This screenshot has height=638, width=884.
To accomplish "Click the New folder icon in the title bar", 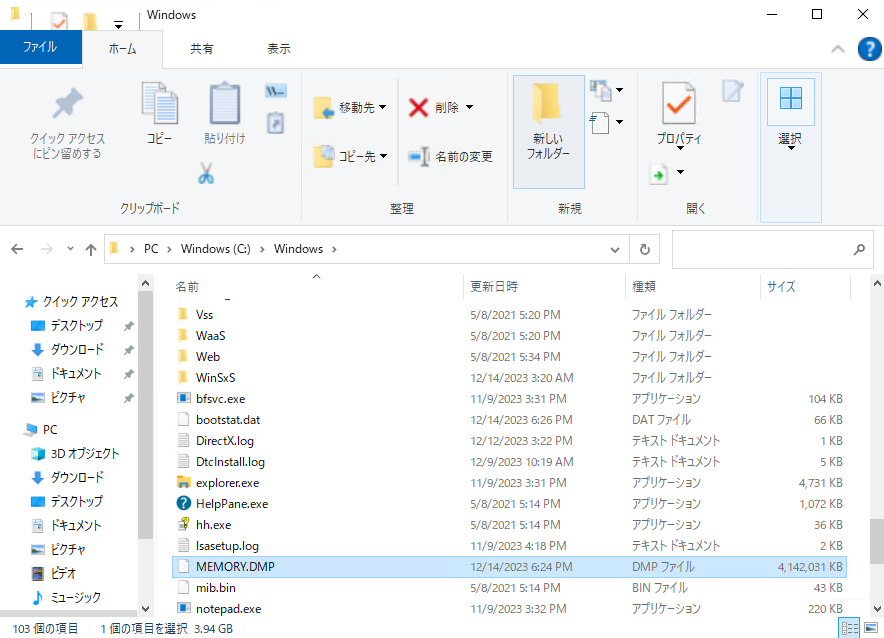I will pyautogui.click(x=90, y=21).
